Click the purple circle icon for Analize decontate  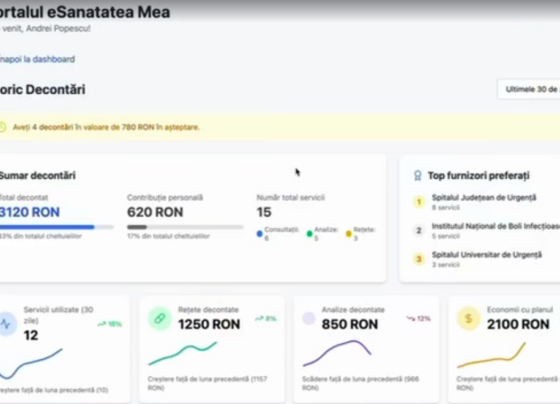pyautogui.click(x=309, y=318)
